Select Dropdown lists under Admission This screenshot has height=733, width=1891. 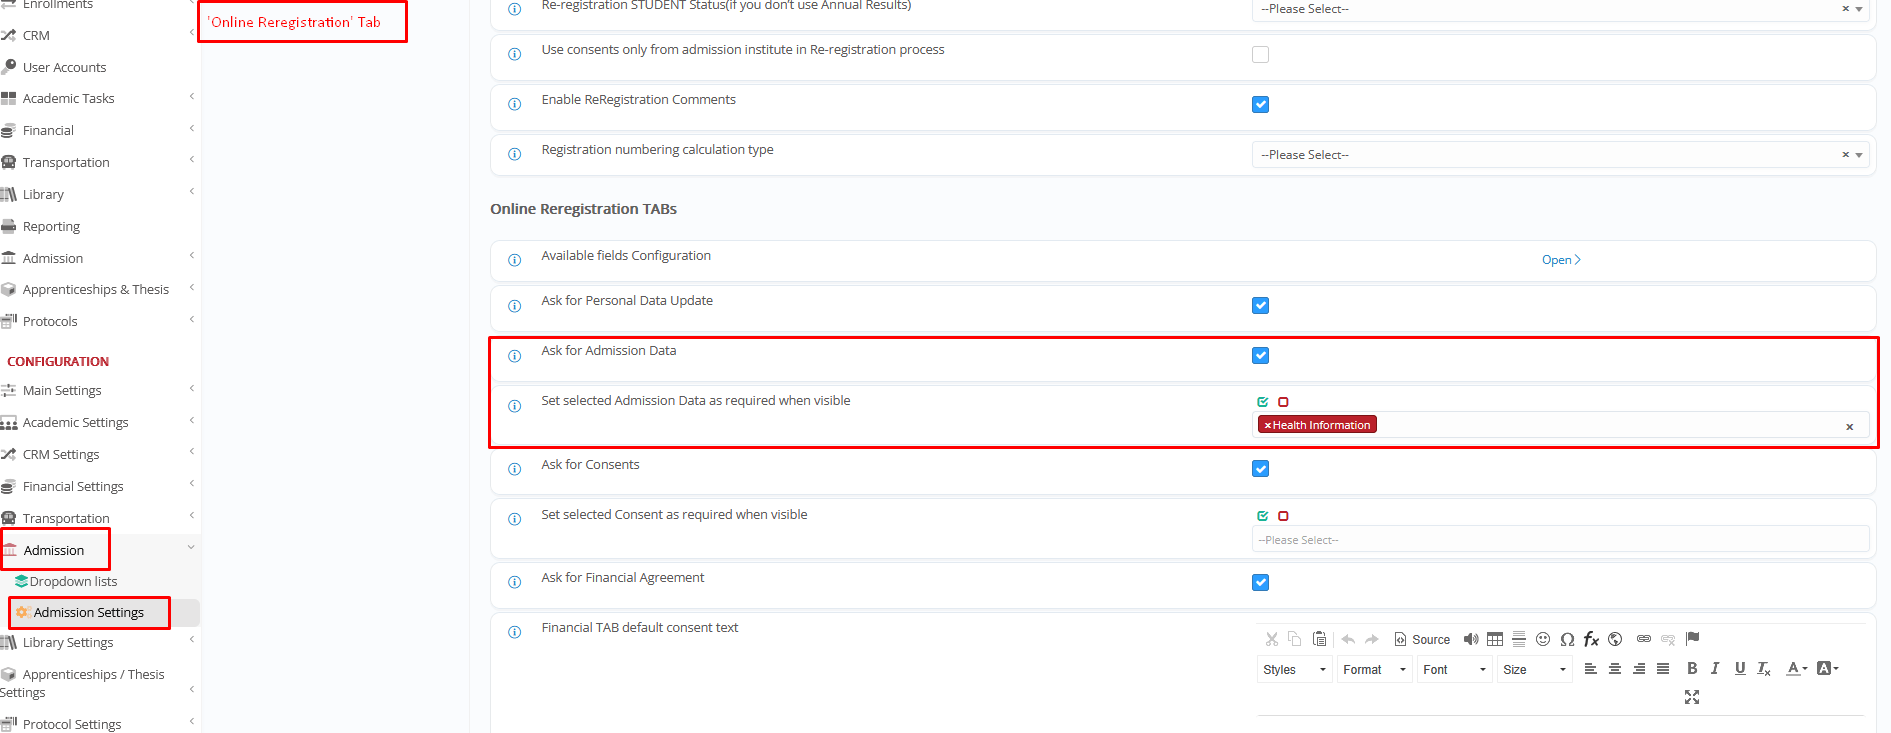pos(73,582)
